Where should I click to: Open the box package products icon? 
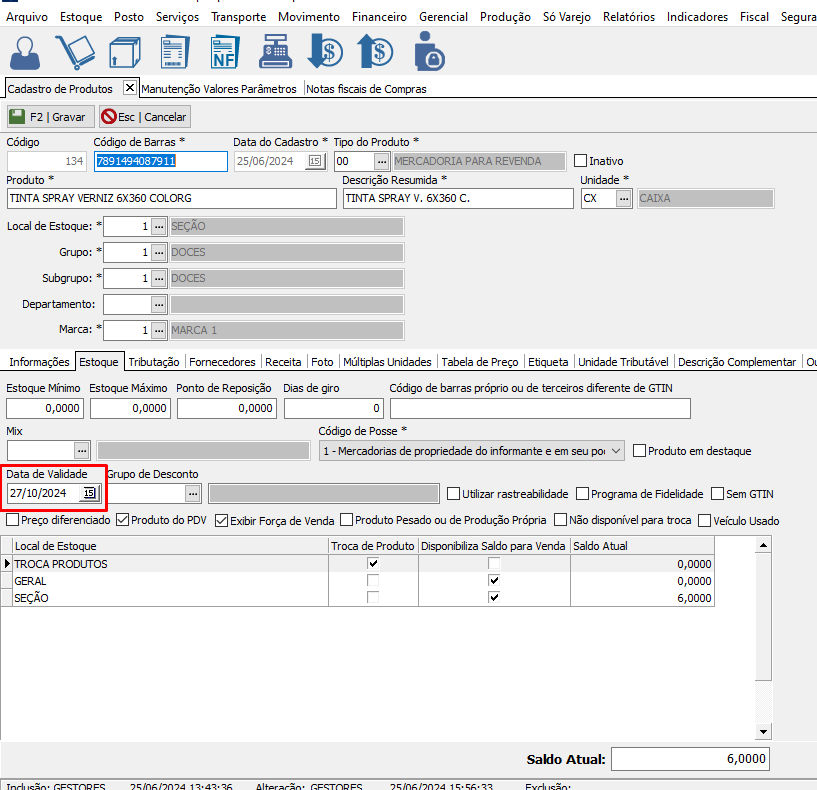coord(125,51)
